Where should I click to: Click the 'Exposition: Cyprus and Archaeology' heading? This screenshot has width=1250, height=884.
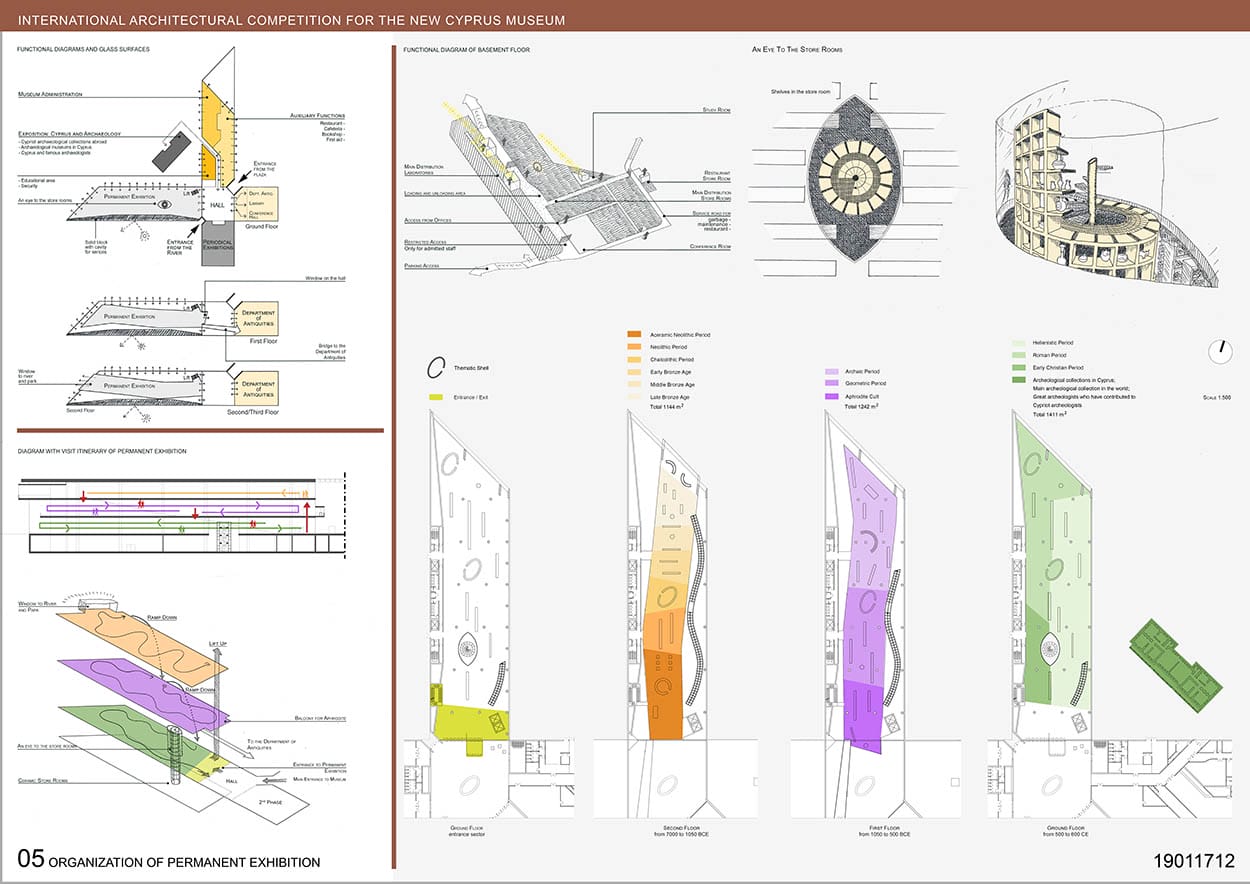click(69, 133)
